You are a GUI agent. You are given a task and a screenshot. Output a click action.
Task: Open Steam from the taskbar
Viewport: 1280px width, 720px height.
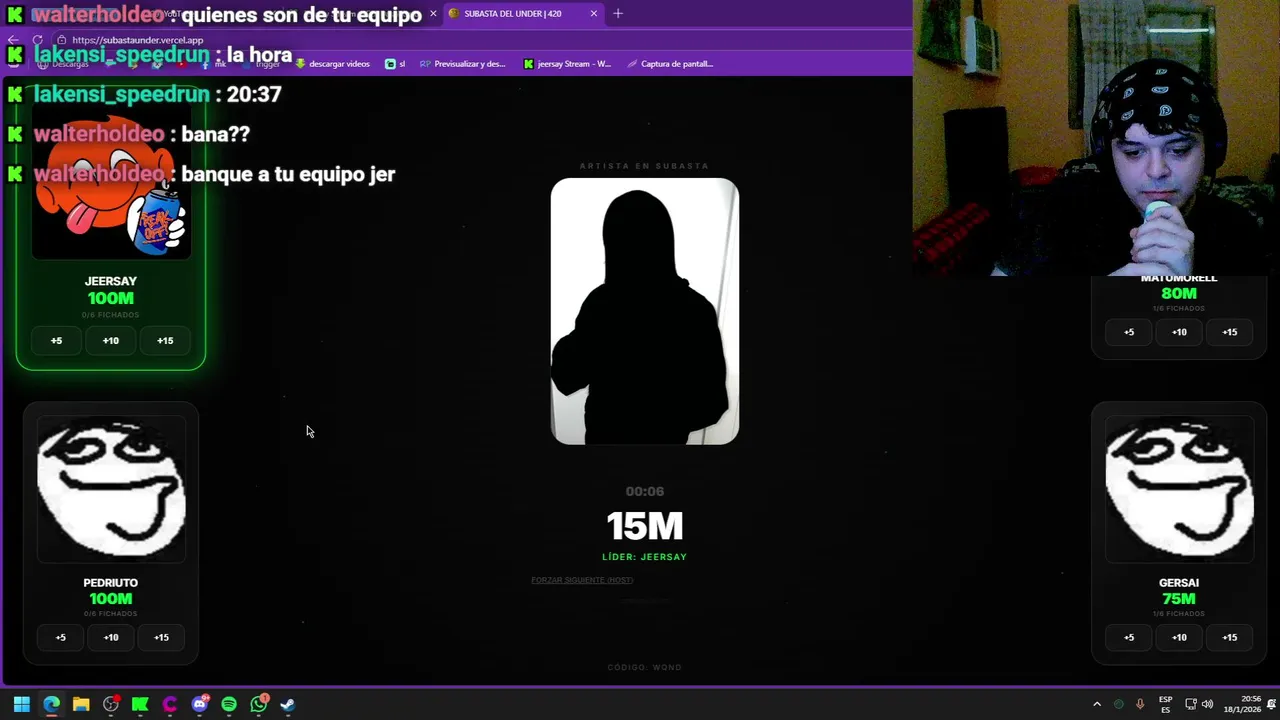(288, 704)
